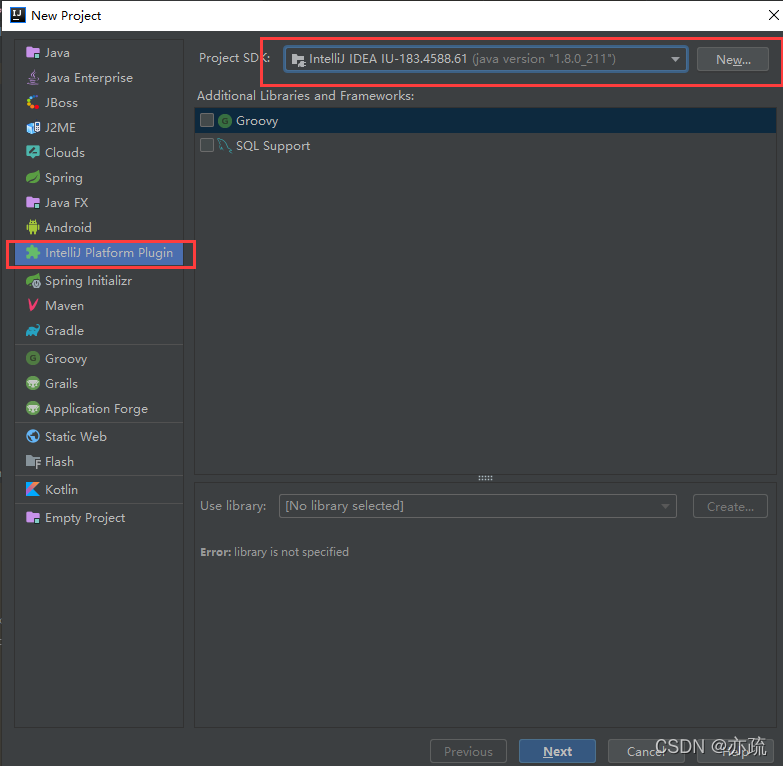Click the Empty Project folder icon

point(33,517)
